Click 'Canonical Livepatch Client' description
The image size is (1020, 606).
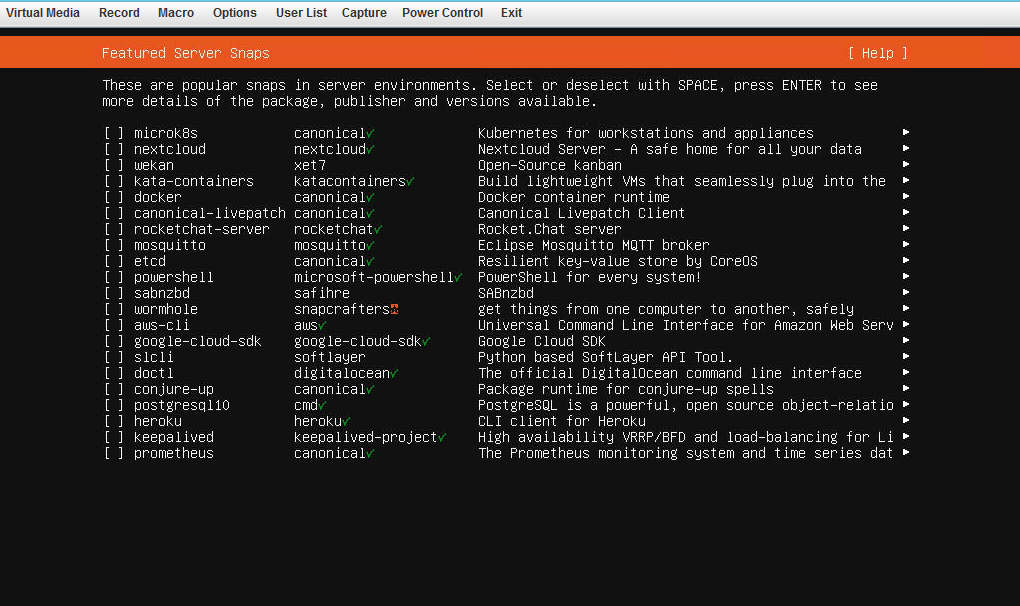click(581, 213)
